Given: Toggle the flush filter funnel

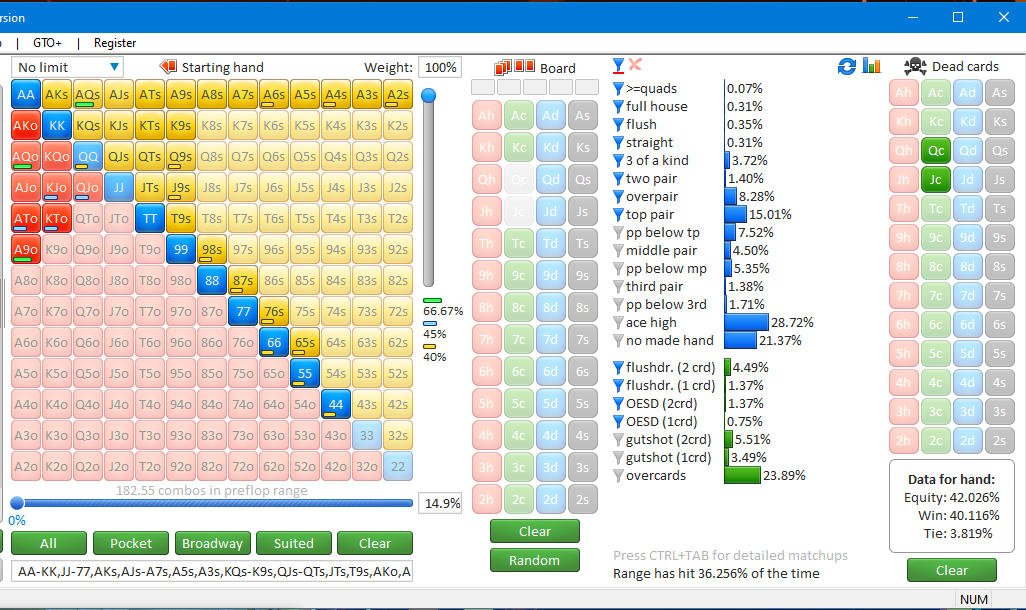Looking at the screenshot, I should tap(618, 124).
